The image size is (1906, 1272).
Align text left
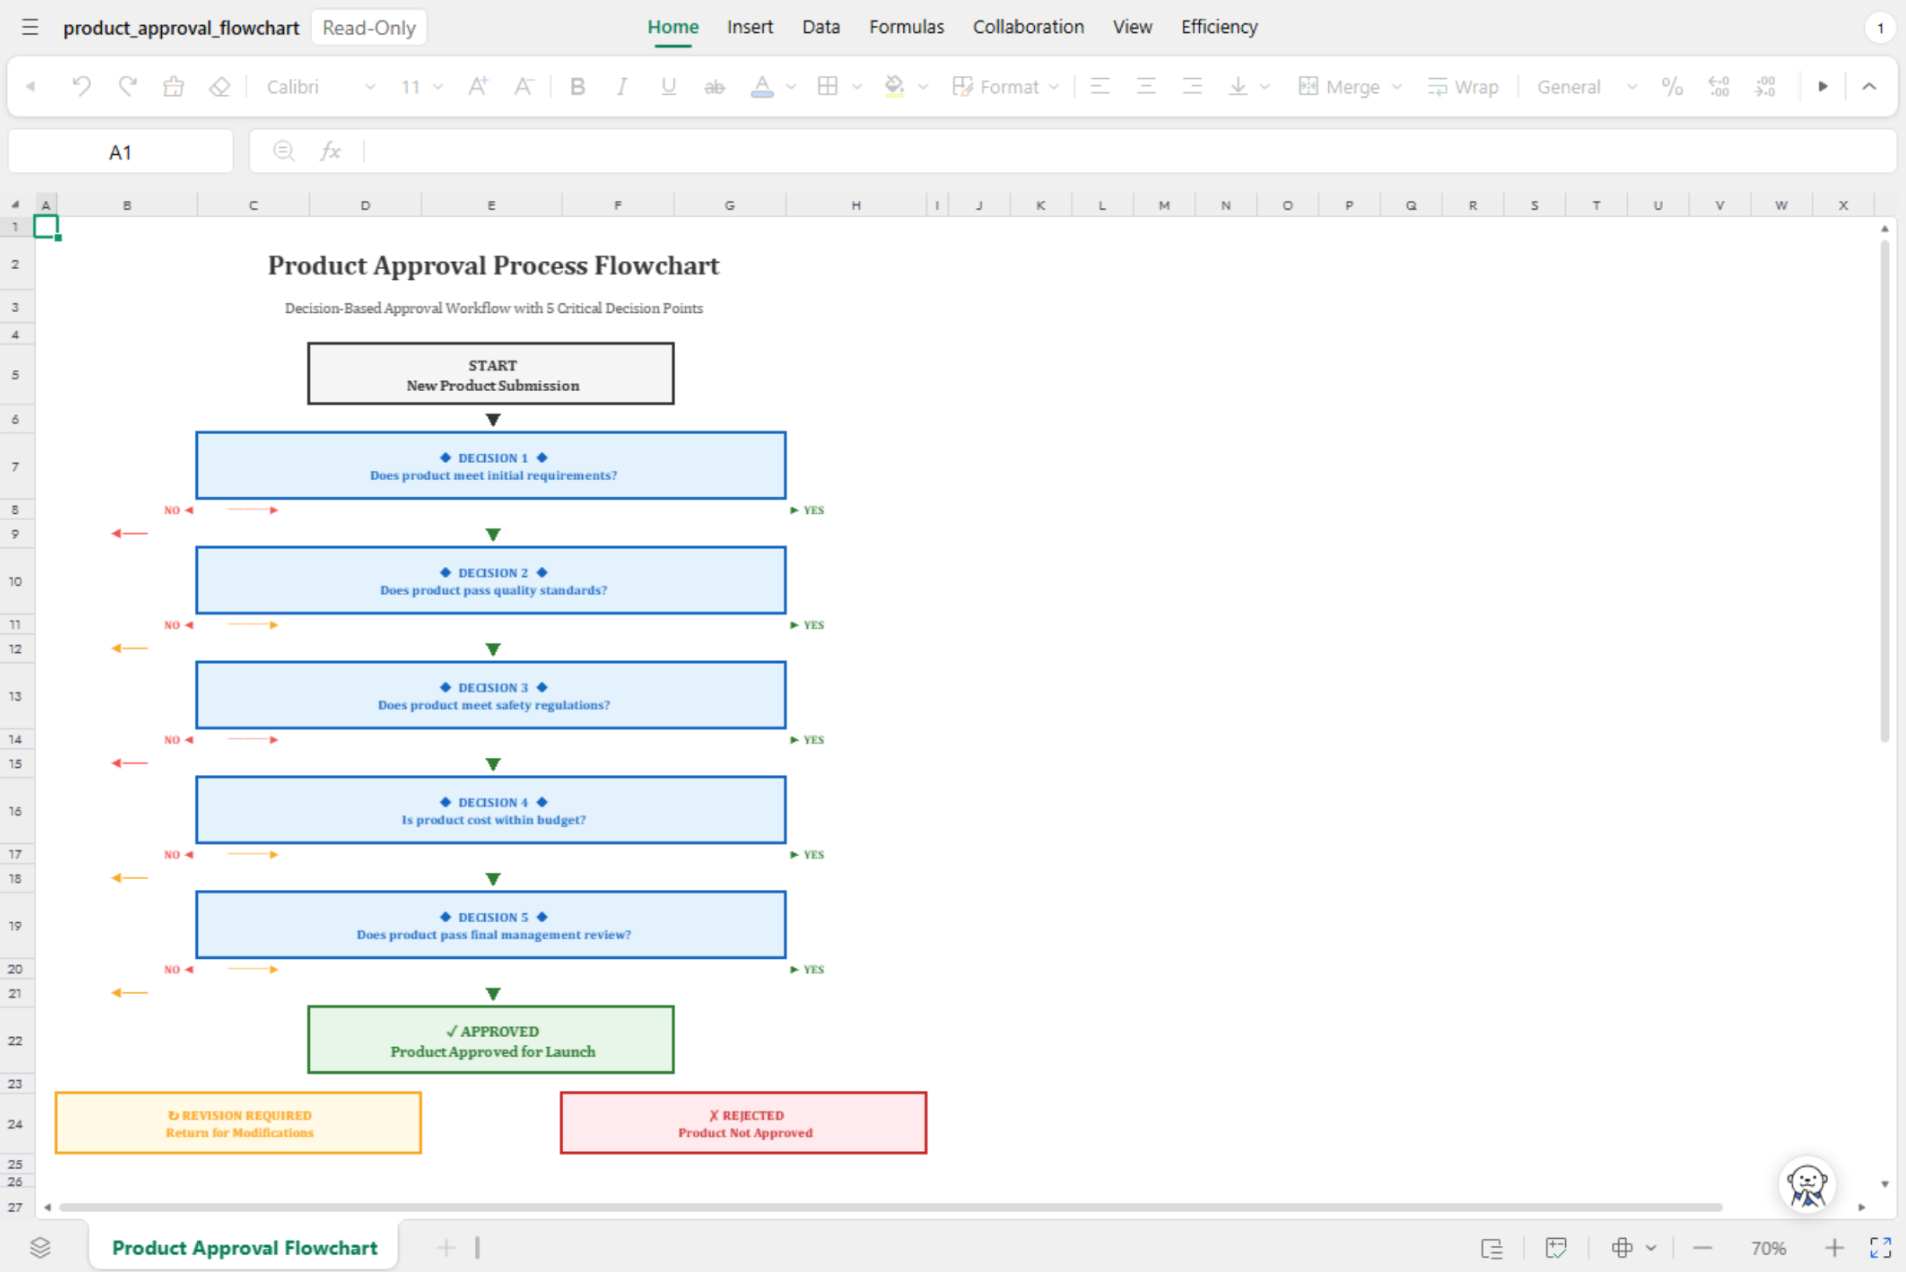1100,87
